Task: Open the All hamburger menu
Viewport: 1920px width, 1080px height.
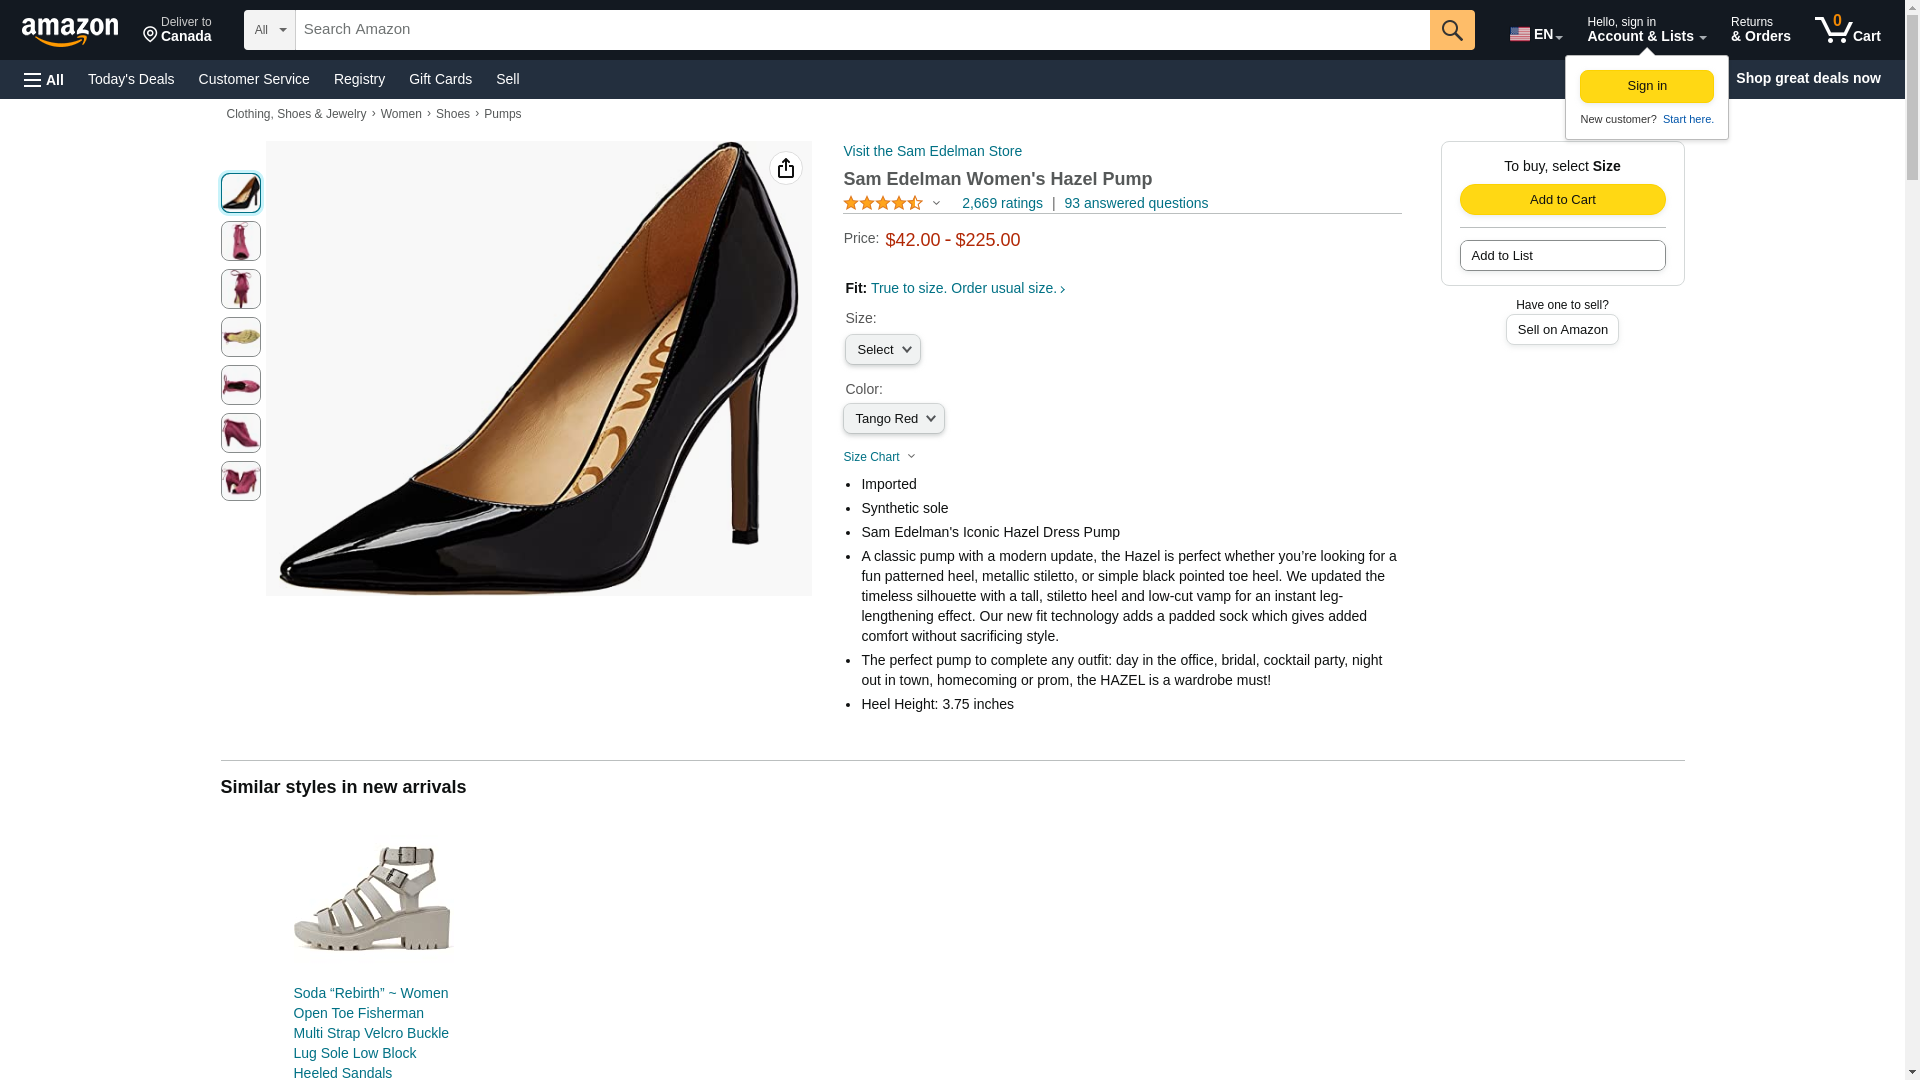Action: click(x=44, y=80)
